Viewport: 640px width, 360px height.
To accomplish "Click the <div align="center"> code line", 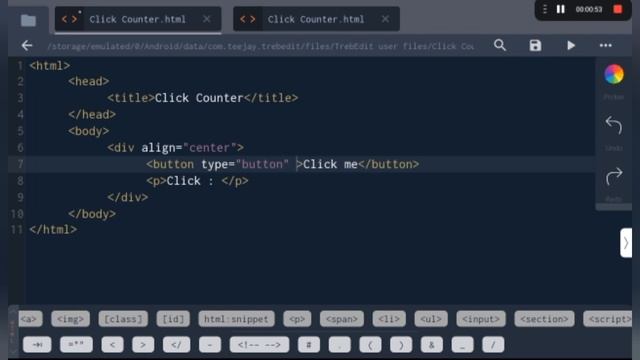I will point(176,147).
